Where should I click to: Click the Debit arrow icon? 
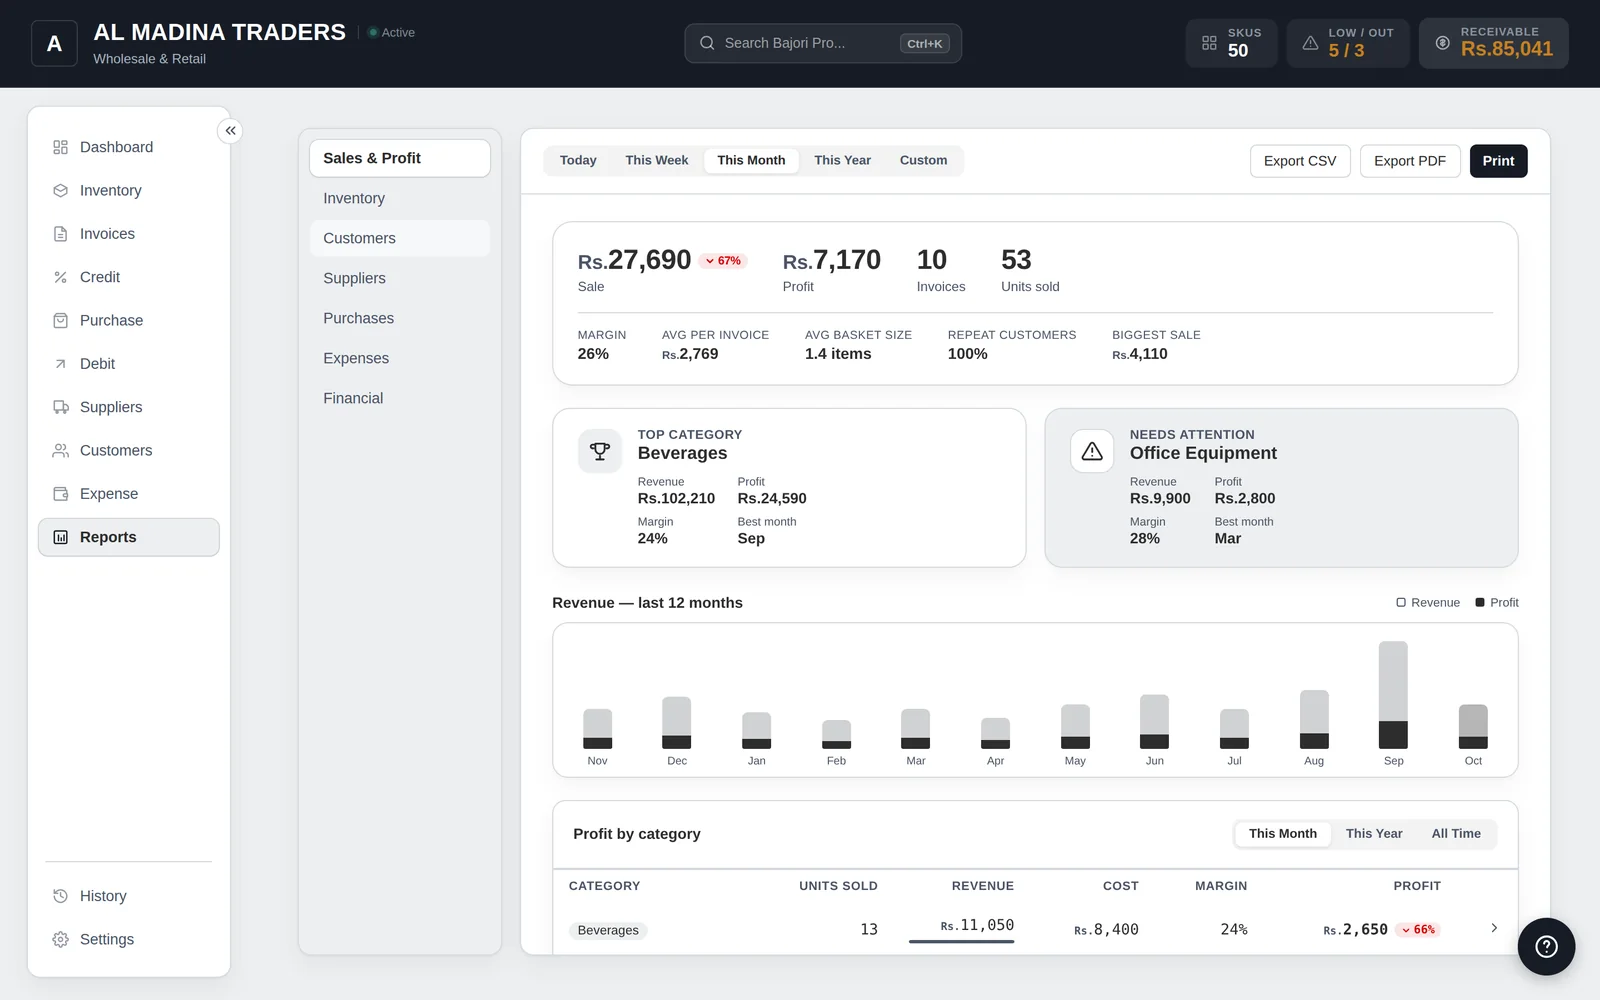pos(60,364)
